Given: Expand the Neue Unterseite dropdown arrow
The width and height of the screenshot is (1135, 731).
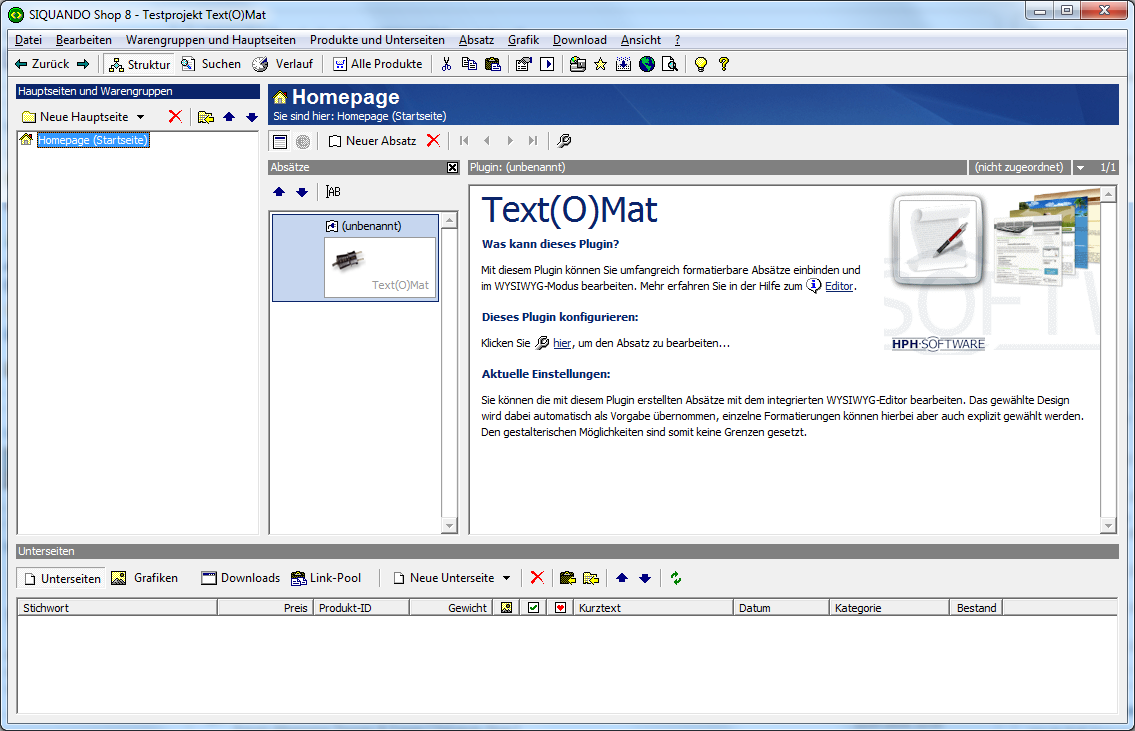Looking at the screenshot, I should pyautogui.click(x=506, y=578).
